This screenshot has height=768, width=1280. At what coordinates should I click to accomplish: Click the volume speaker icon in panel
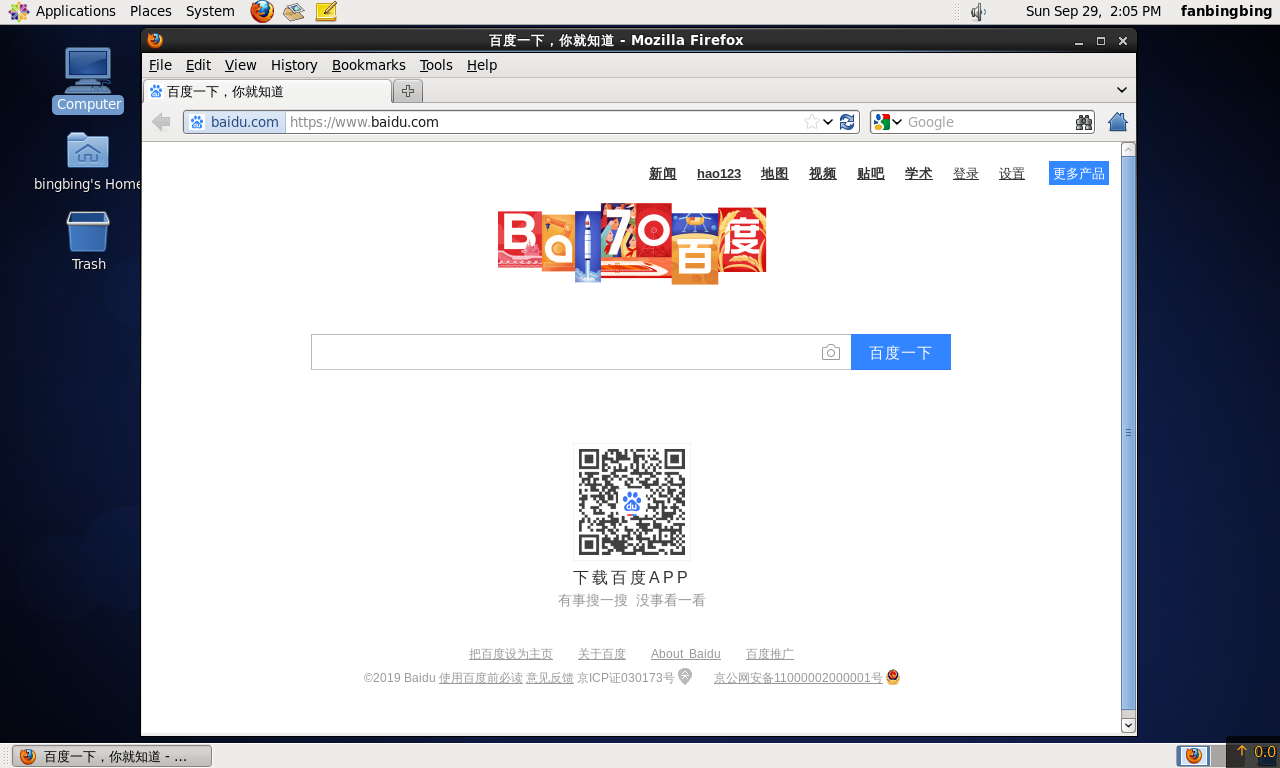978,11
